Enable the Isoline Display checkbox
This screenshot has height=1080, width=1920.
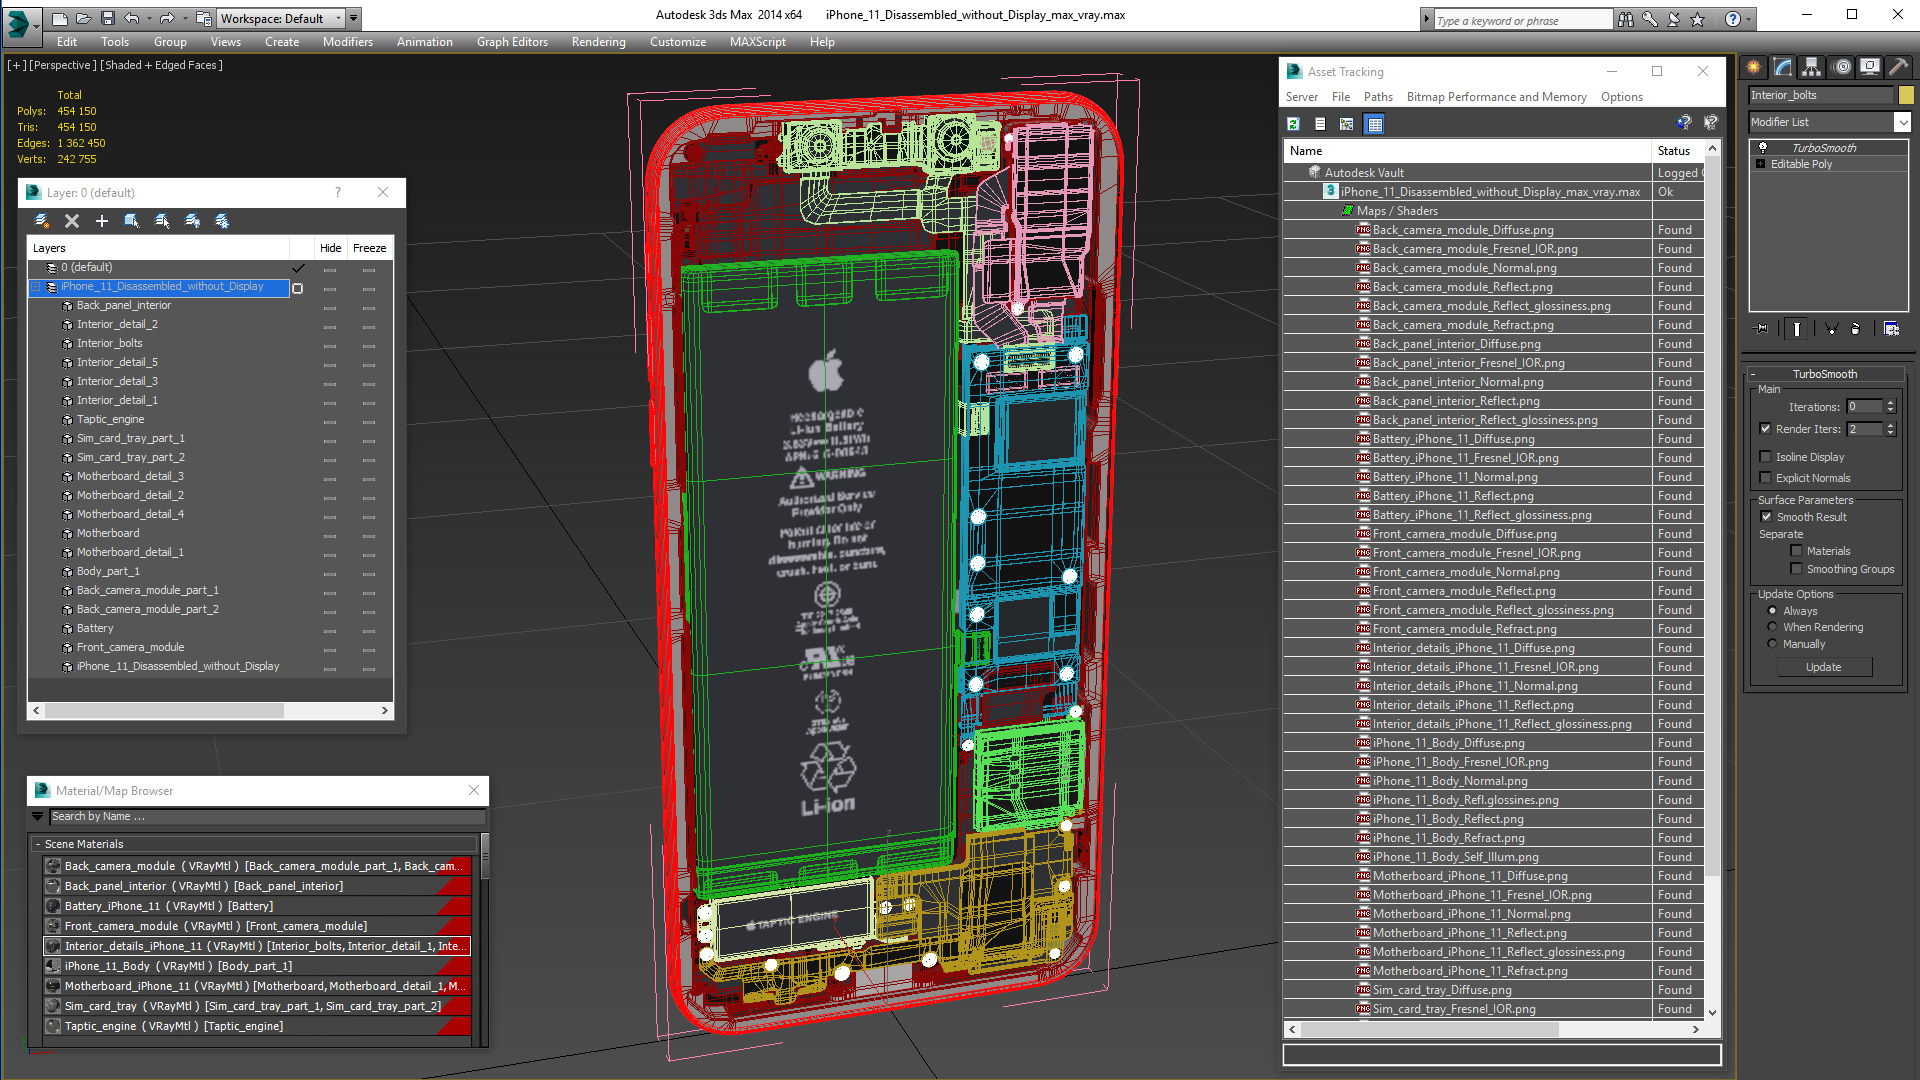pyautogui.click(x=1766, y=457)
